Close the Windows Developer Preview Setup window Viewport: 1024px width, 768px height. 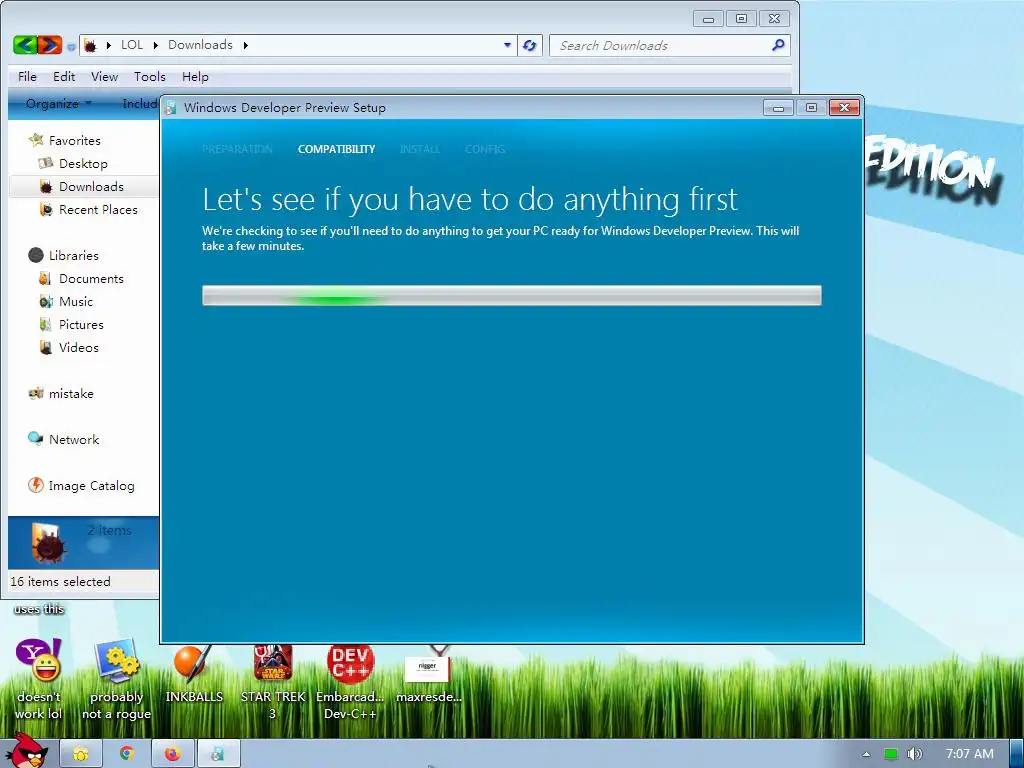tap(844, 108)
